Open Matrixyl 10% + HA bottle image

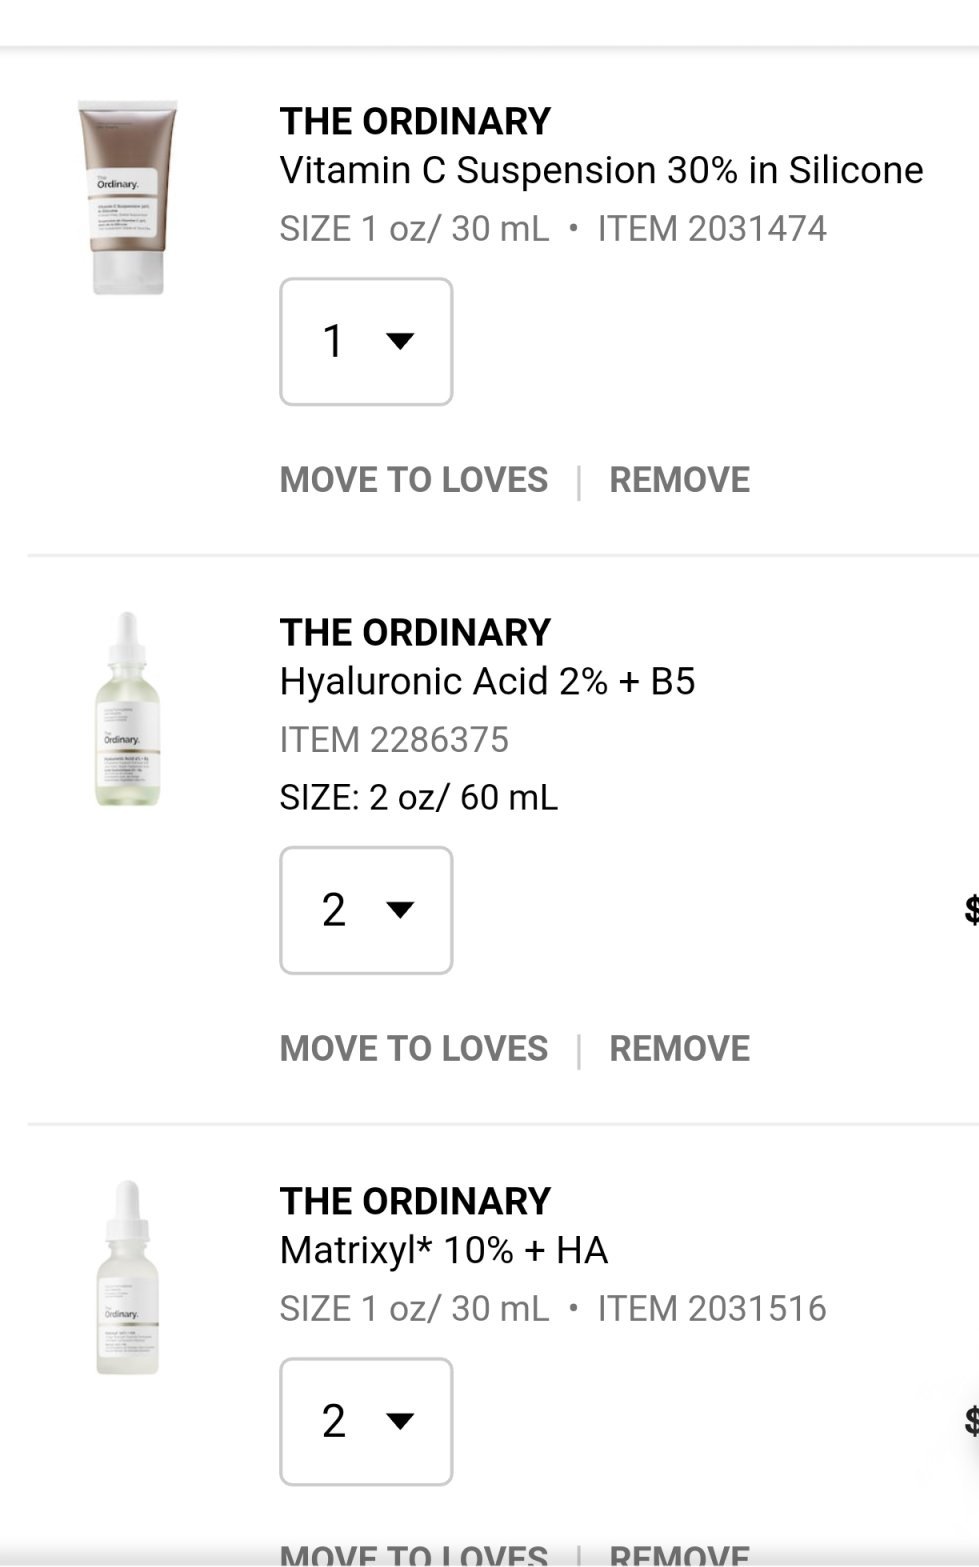[127, 1277]
